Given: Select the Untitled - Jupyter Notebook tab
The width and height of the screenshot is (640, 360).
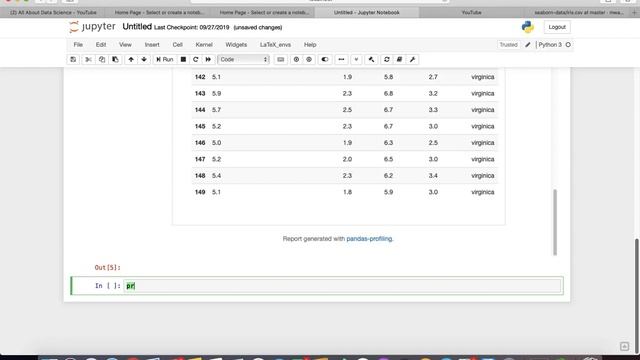Looking at the screenshot, I should pyautogui.click(x=367, y=13).
